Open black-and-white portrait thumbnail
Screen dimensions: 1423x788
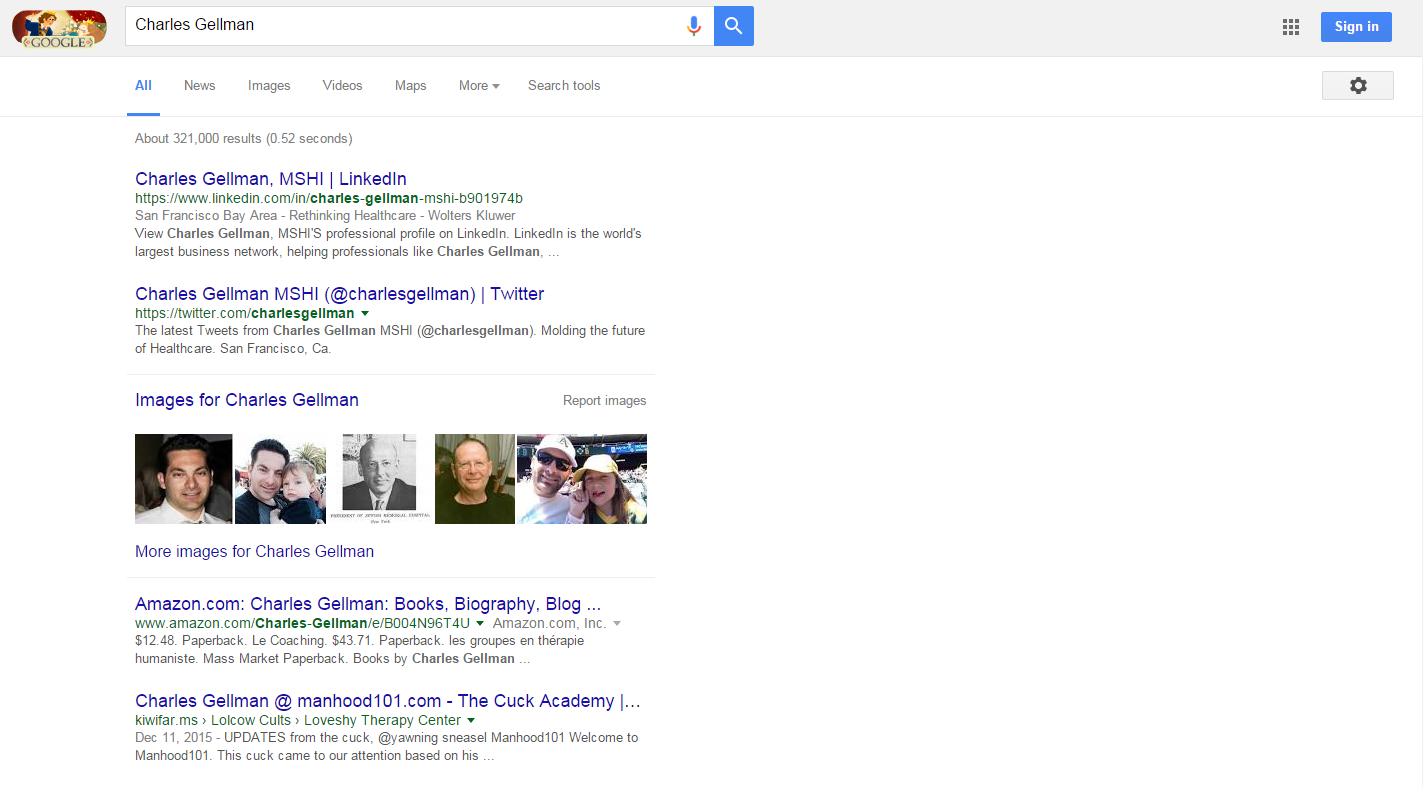(380, 479)
